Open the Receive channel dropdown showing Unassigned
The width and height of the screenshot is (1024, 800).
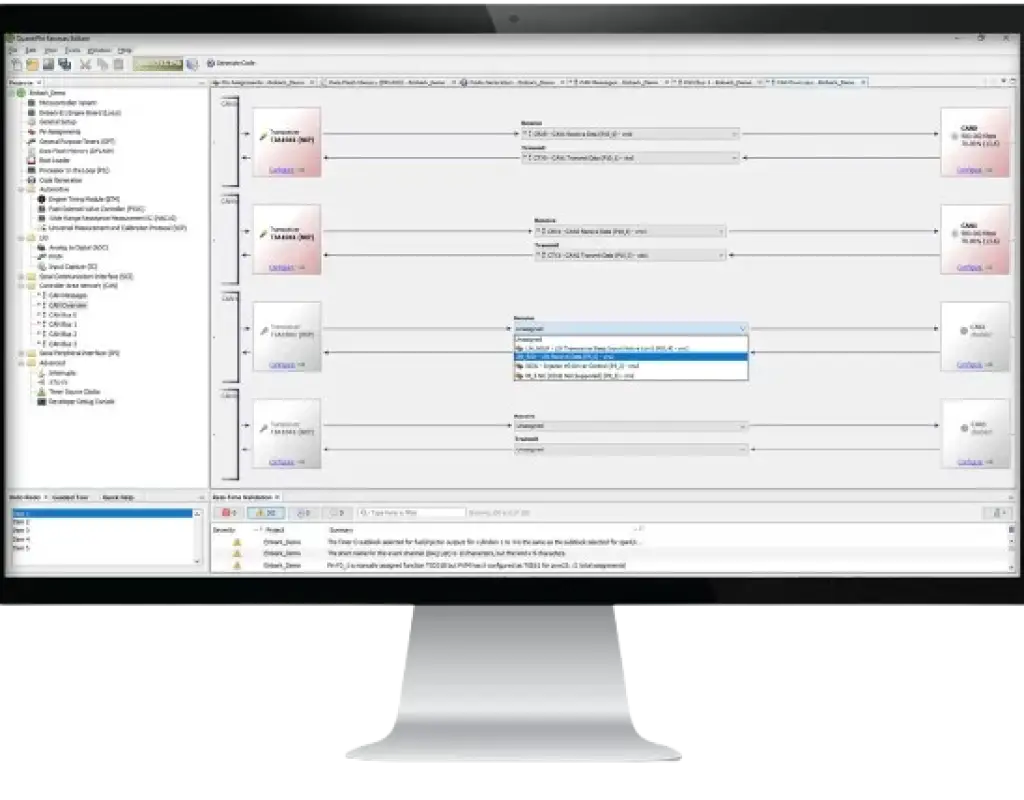tap(740, 328)
